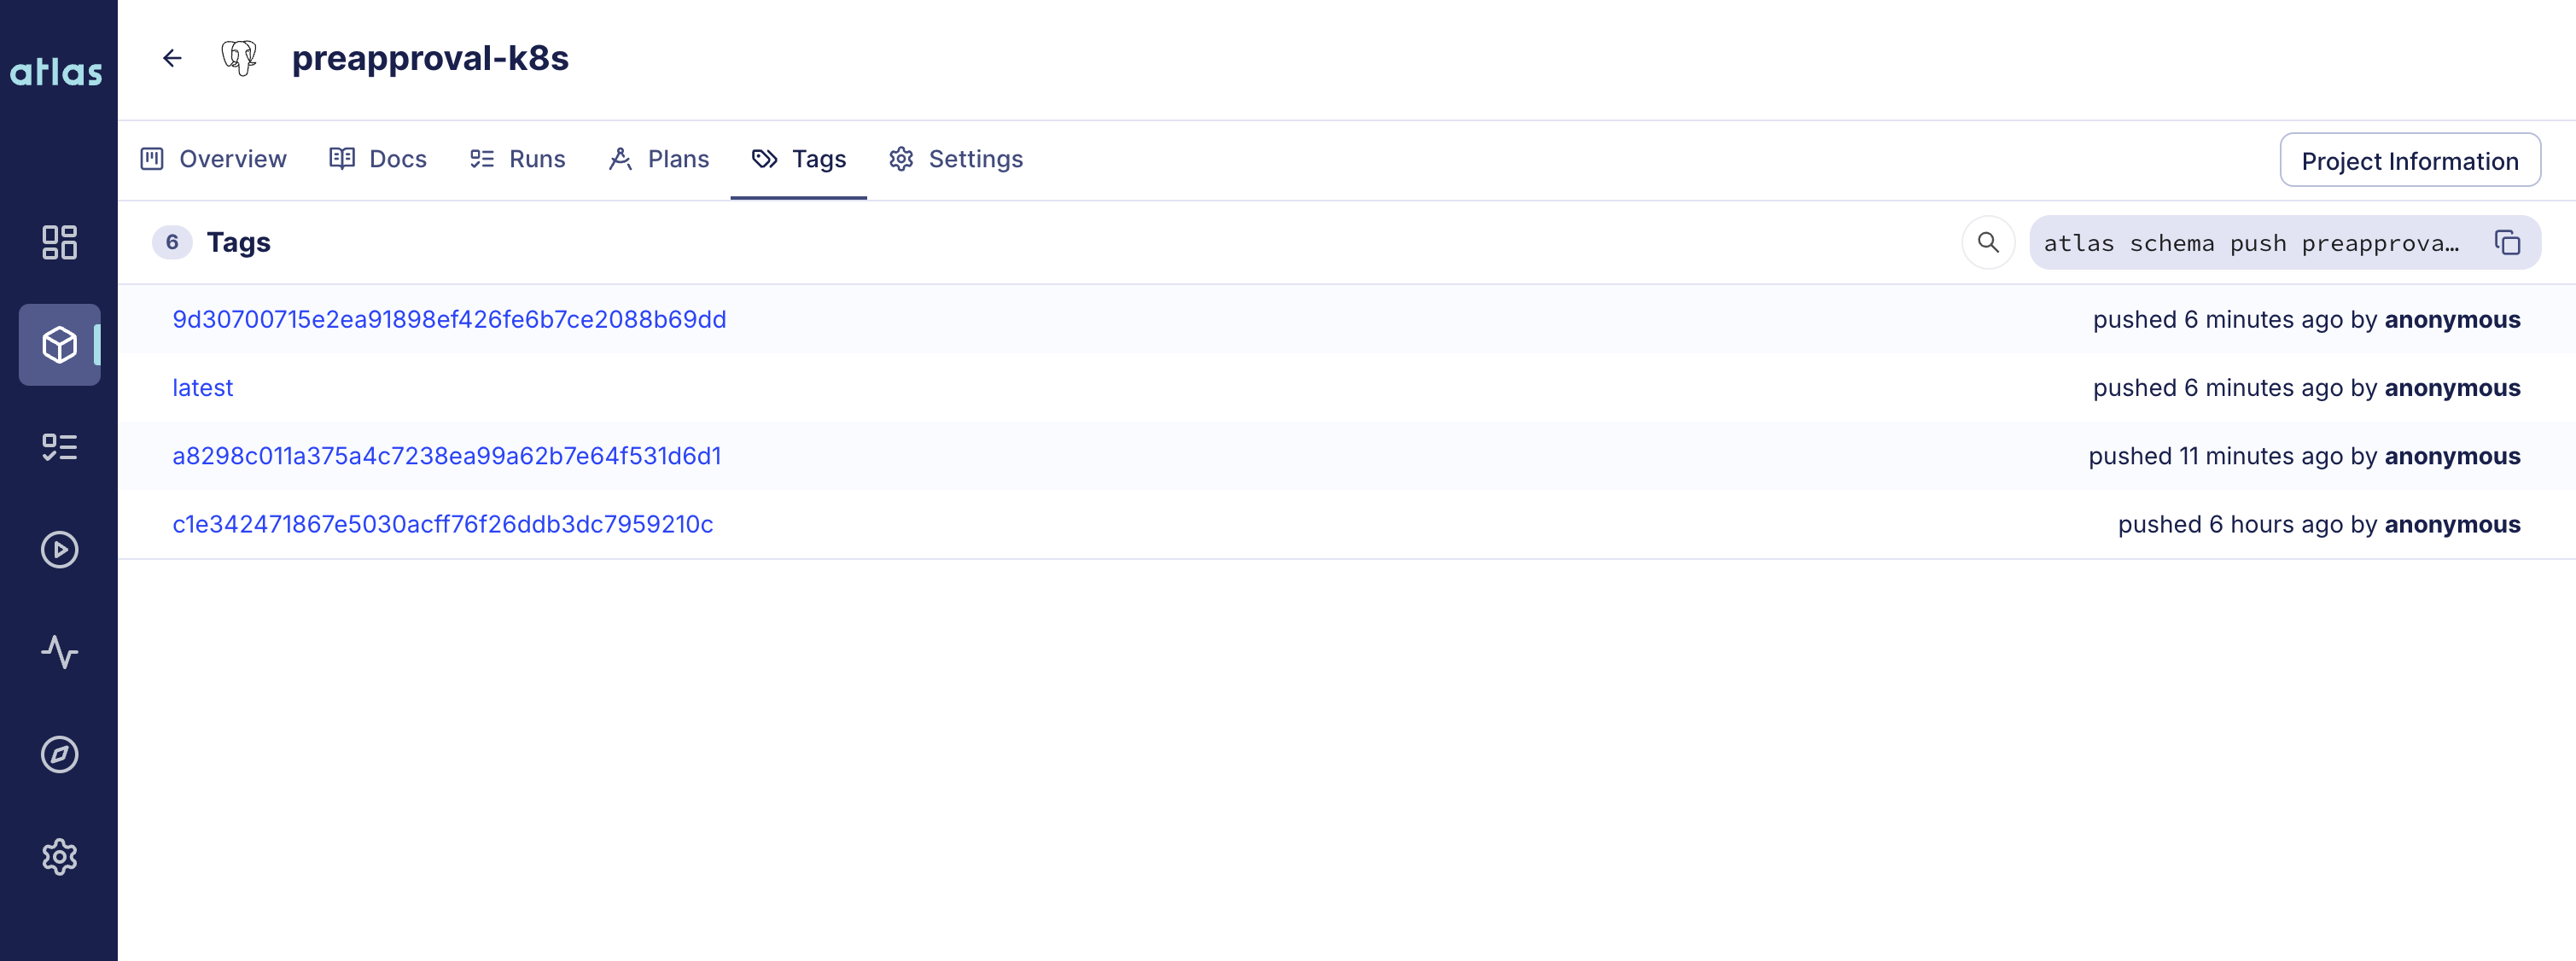Select the cube-shaped schemas icon in sidebar

[59, 345]
